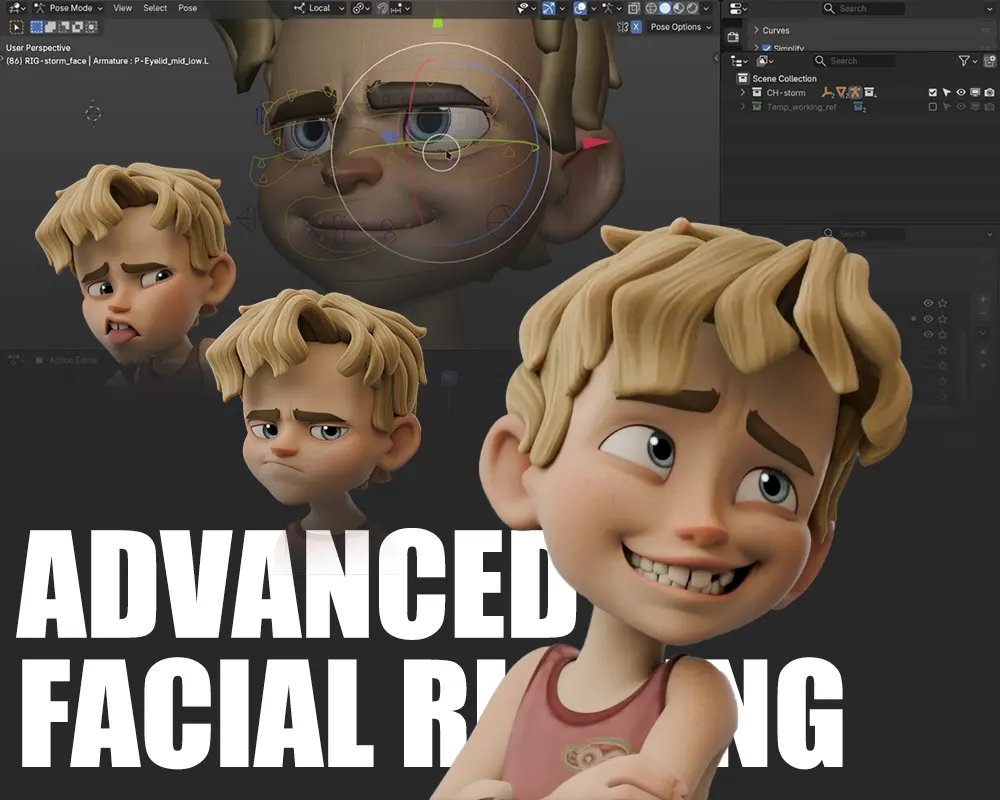Toggle the Simplify checkbox

(x=767, y=48)
